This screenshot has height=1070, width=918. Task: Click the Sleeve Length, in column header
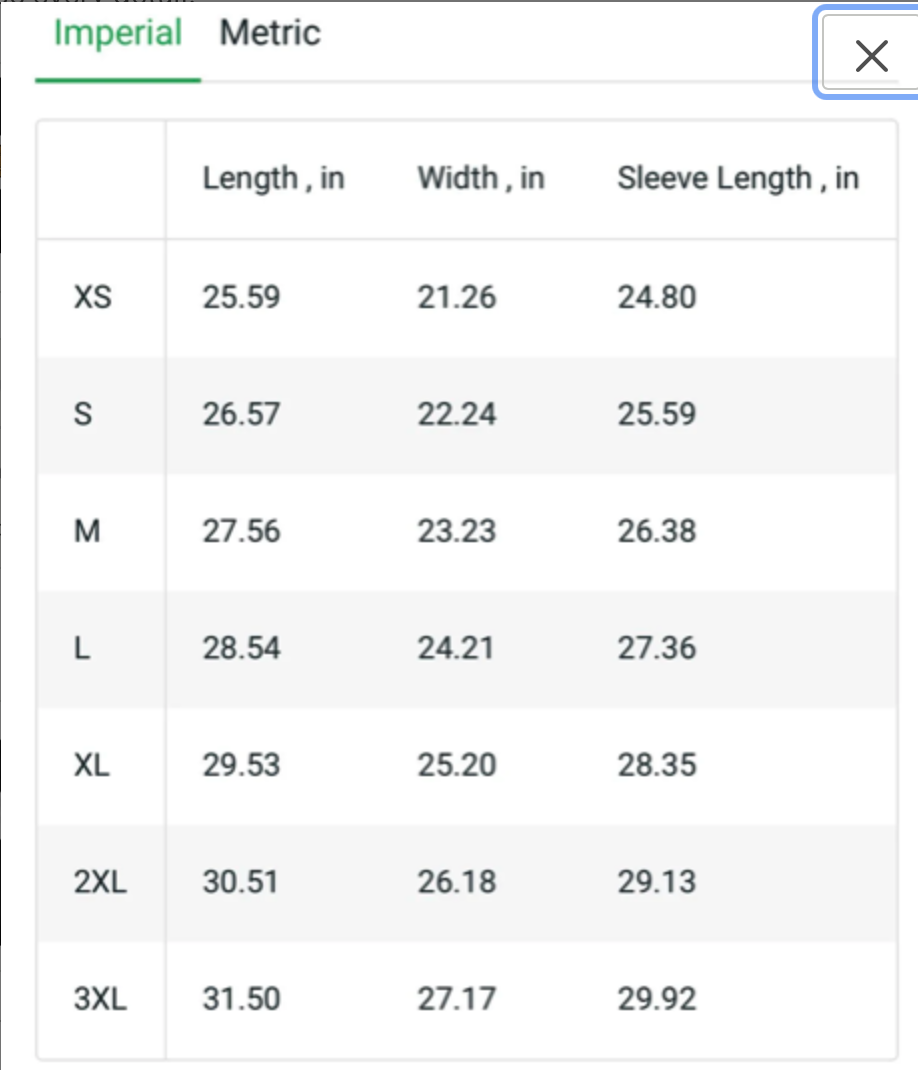coord(738,179)
